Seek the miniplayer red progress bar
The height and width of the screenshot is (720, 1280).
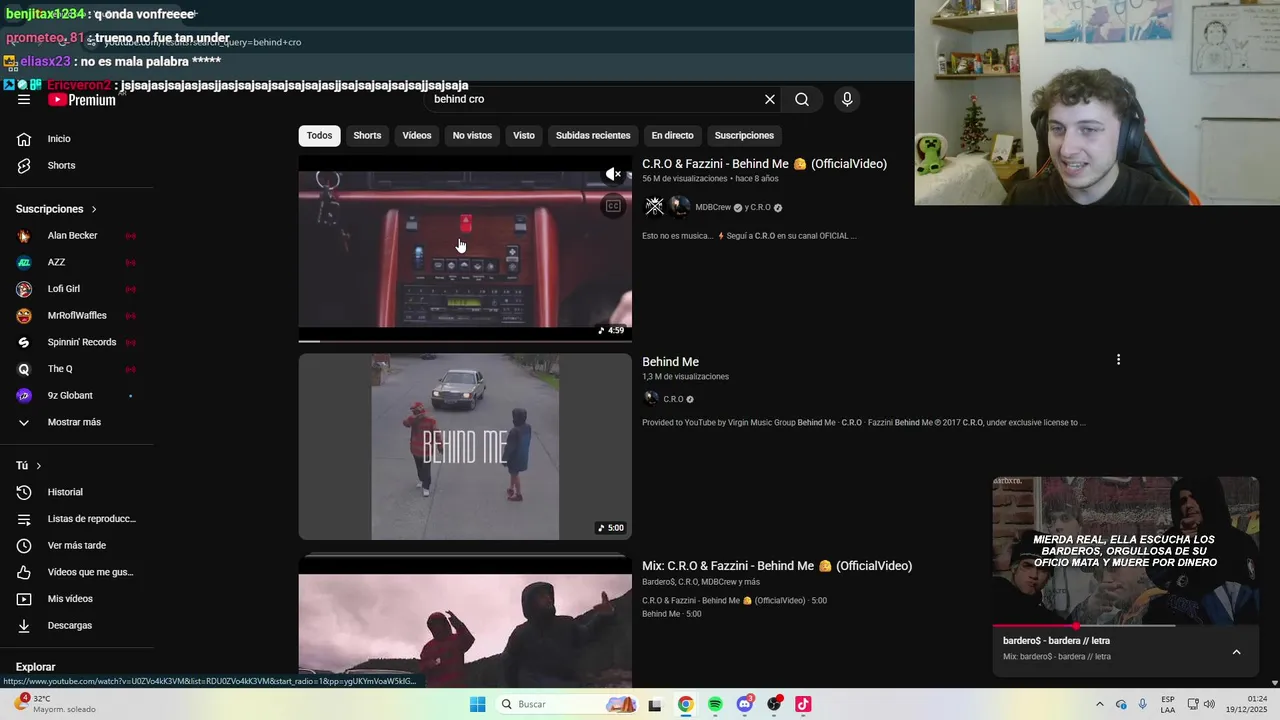1084,626
